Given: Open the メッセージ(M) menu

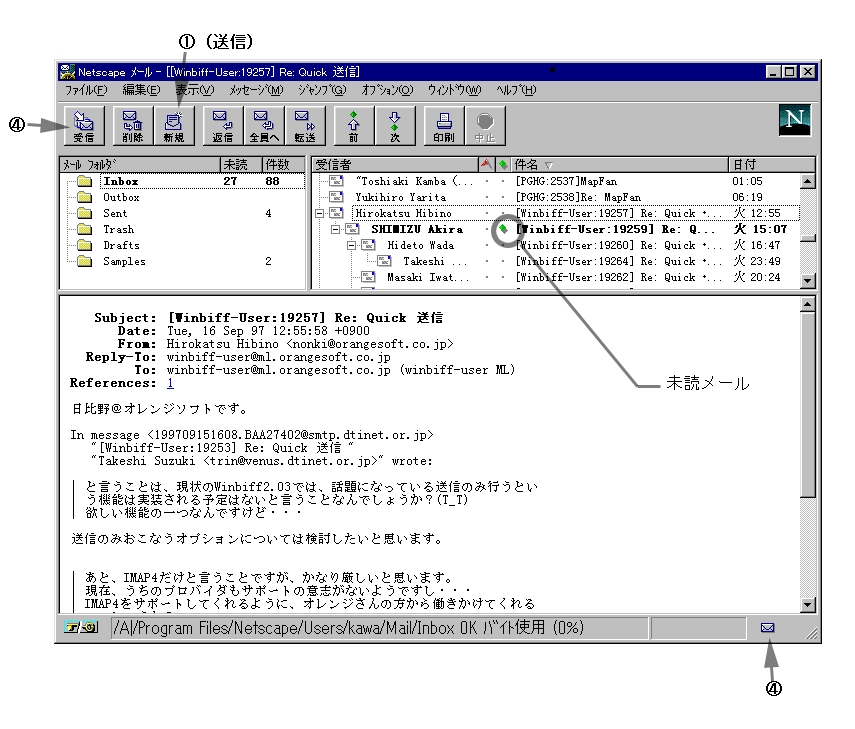Looking at the screenshot, I should 256,90.
